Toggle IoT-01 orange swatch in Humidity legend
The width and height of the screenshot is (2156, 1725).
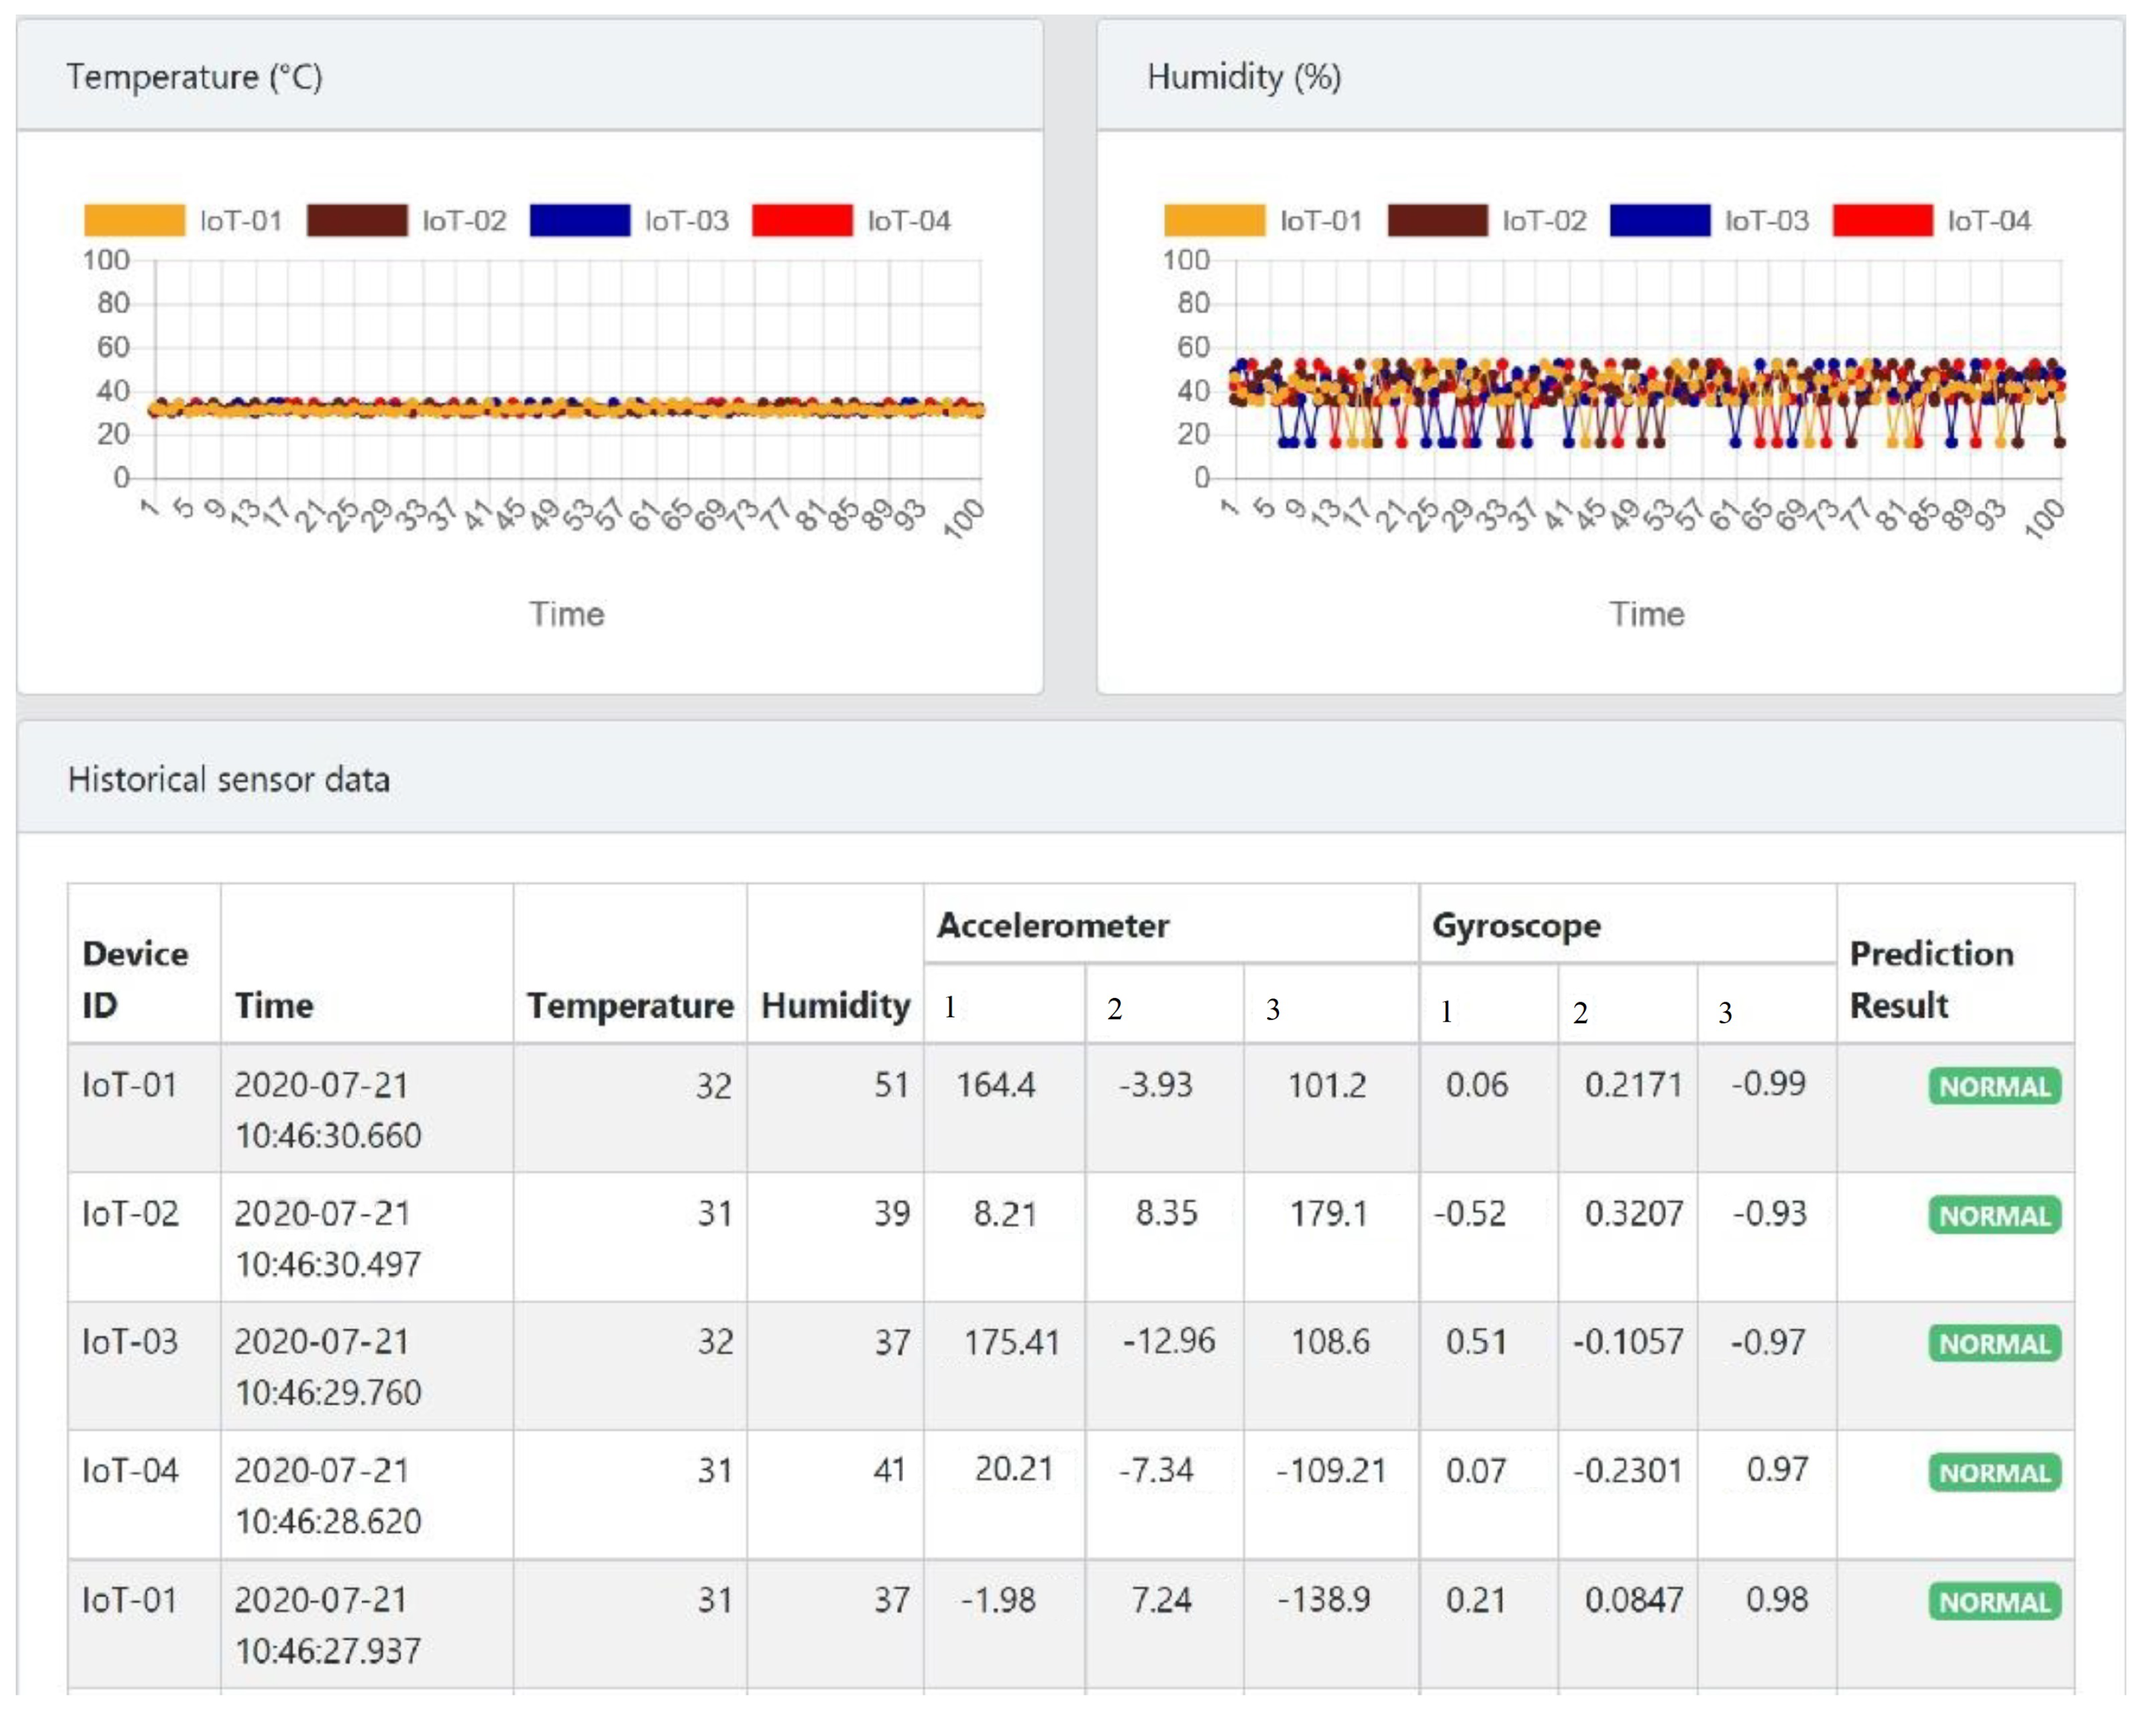1214,220
